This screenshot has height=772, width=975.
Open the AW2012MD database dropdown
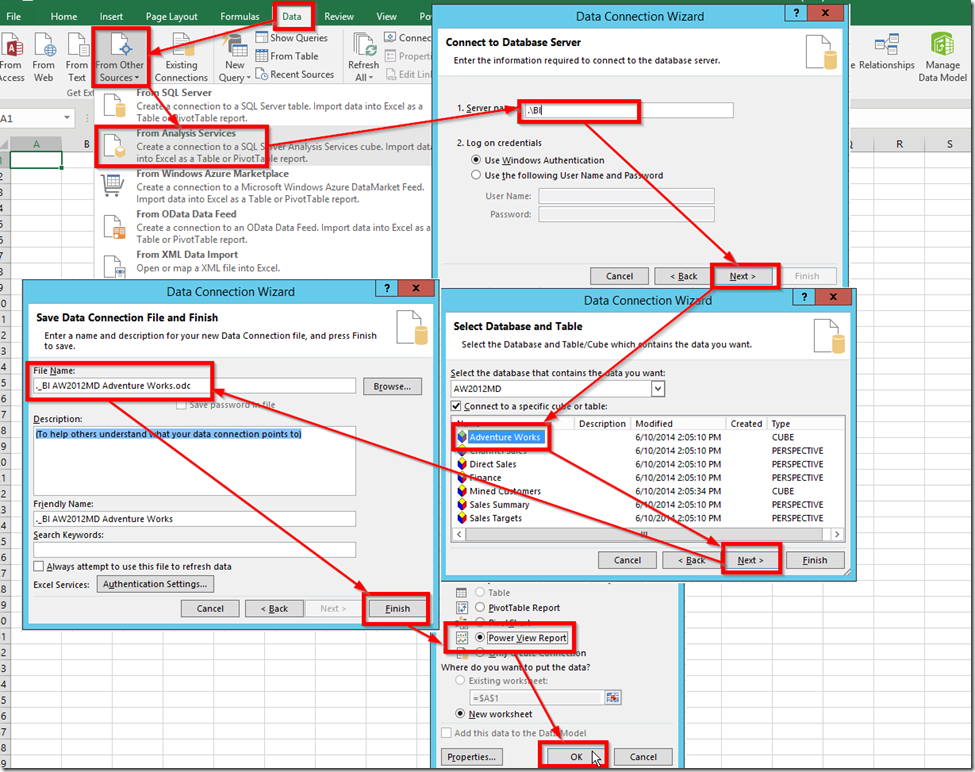click(x=657, y=389)
